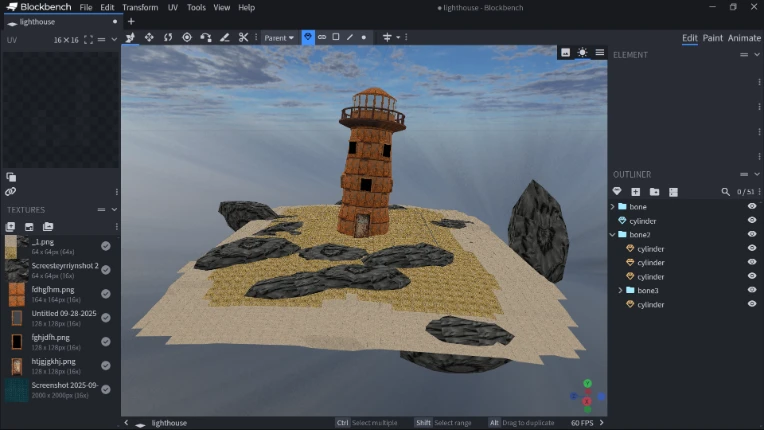Select the lighthouse project tab
764x430 pixels.
[x=61, y=22]
